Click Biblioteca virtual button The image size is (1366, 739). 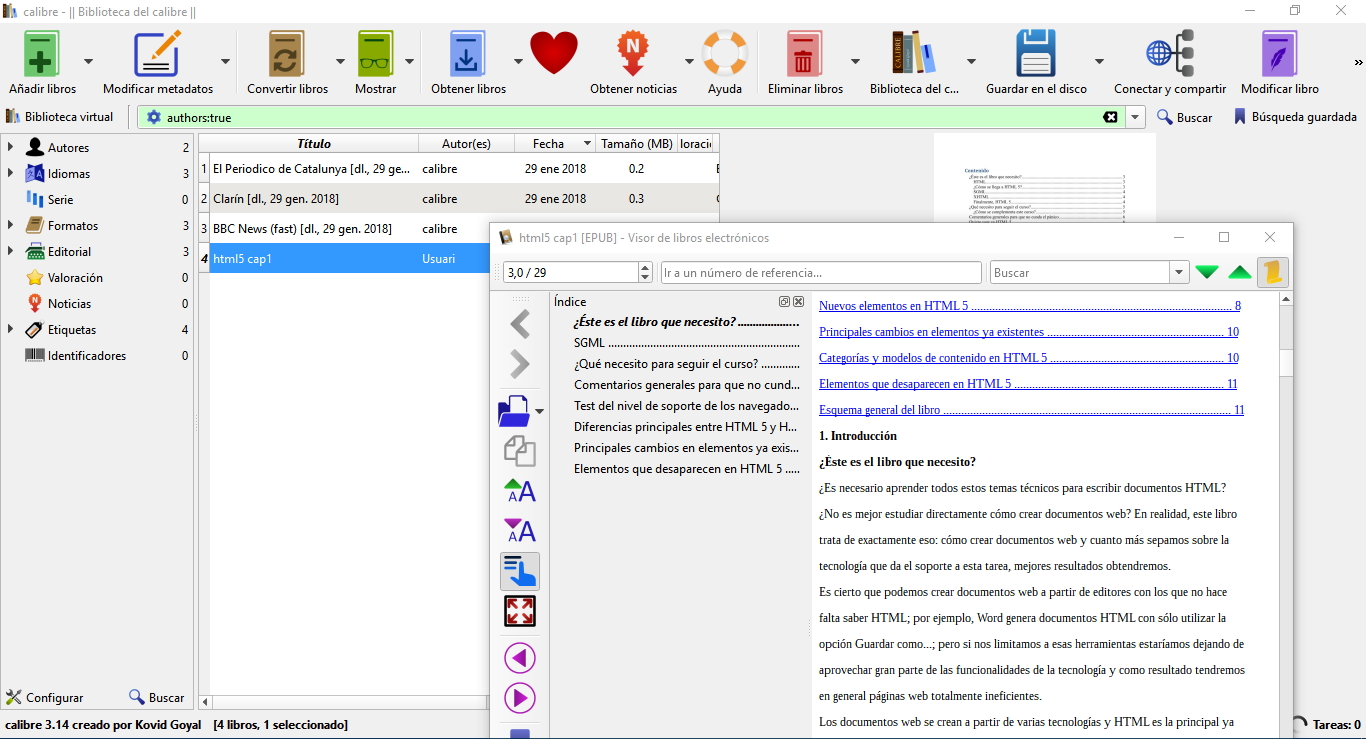(61, 116)
